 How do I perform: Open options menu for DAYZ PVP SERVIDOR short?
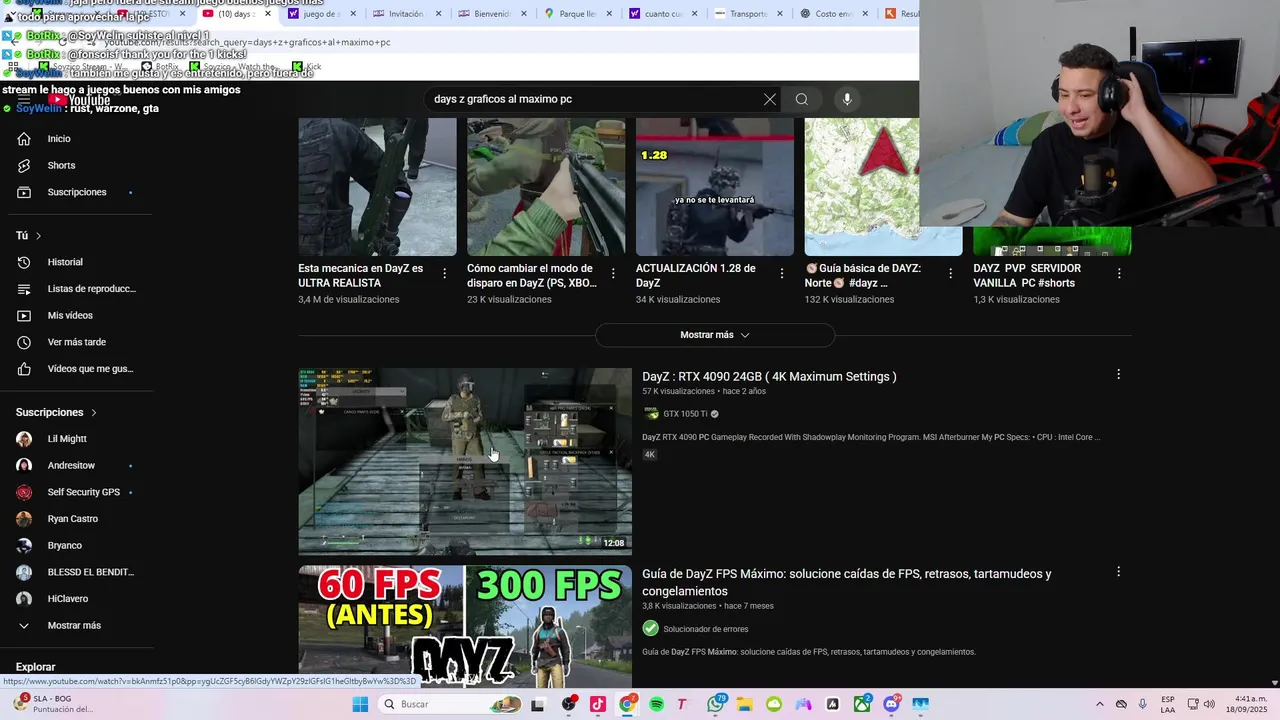[1119, 273]
